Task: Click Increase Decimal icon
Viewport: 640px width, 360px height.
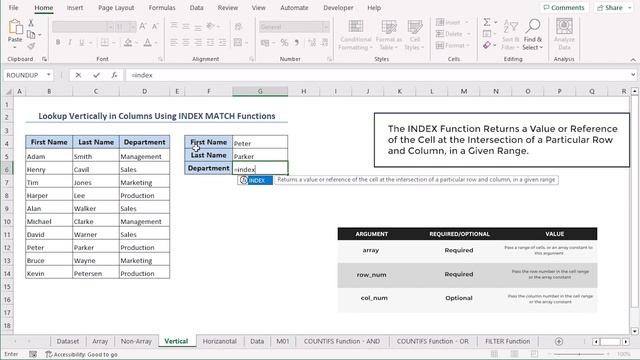Action: (x=312, y=42)
